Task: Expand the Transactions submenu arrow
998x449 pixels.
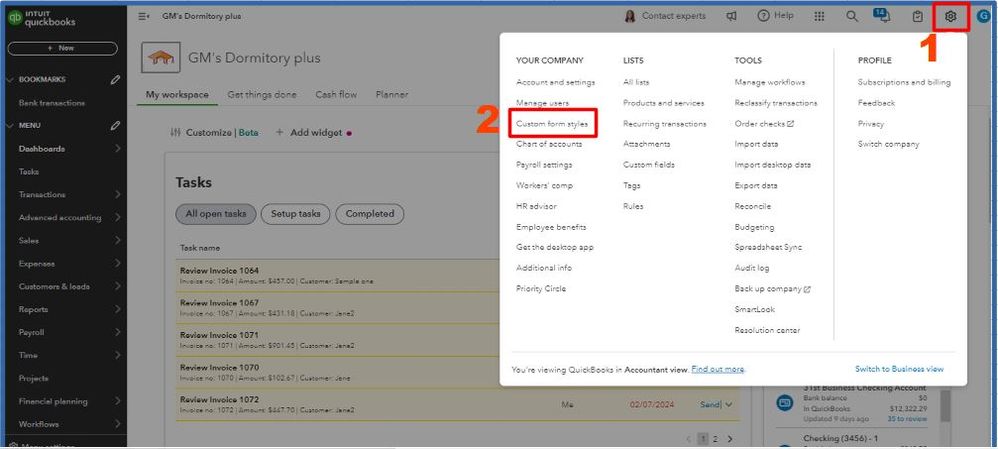Action: (118, 194)
